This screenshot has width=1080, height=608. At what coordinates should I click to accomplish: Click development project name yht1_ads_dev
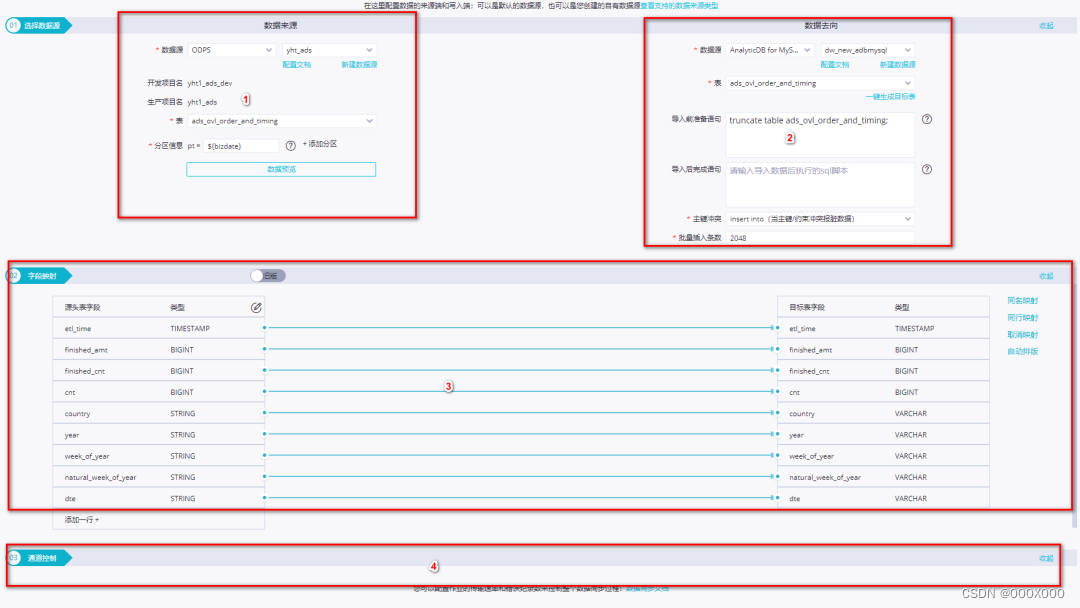[x=210, y=83]
